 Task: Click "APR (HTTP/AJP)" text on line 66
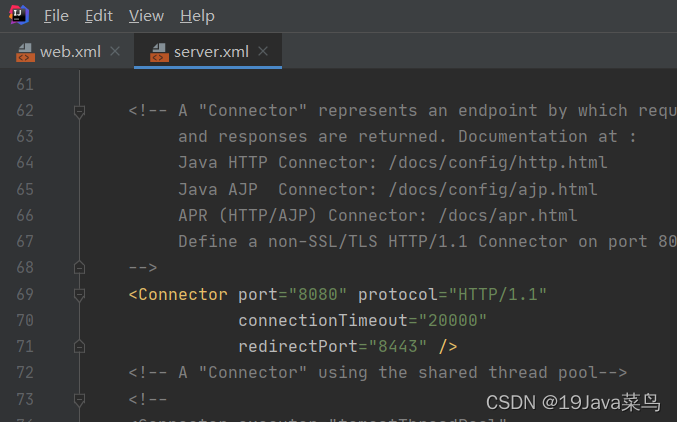(x=248, y=216)
